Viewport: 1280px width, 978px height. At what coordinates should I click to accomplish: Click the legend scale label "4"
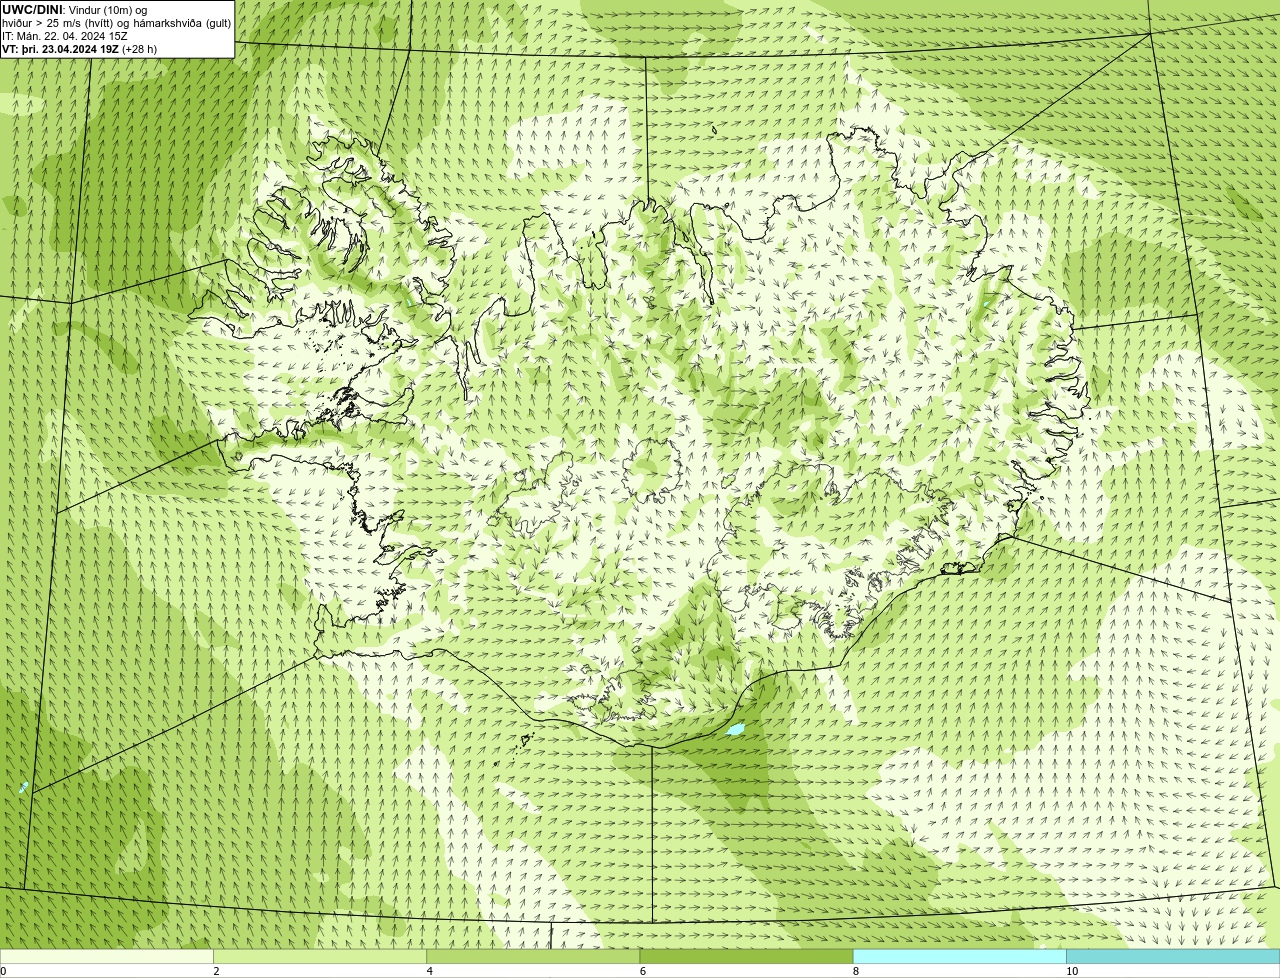[430, 971]
